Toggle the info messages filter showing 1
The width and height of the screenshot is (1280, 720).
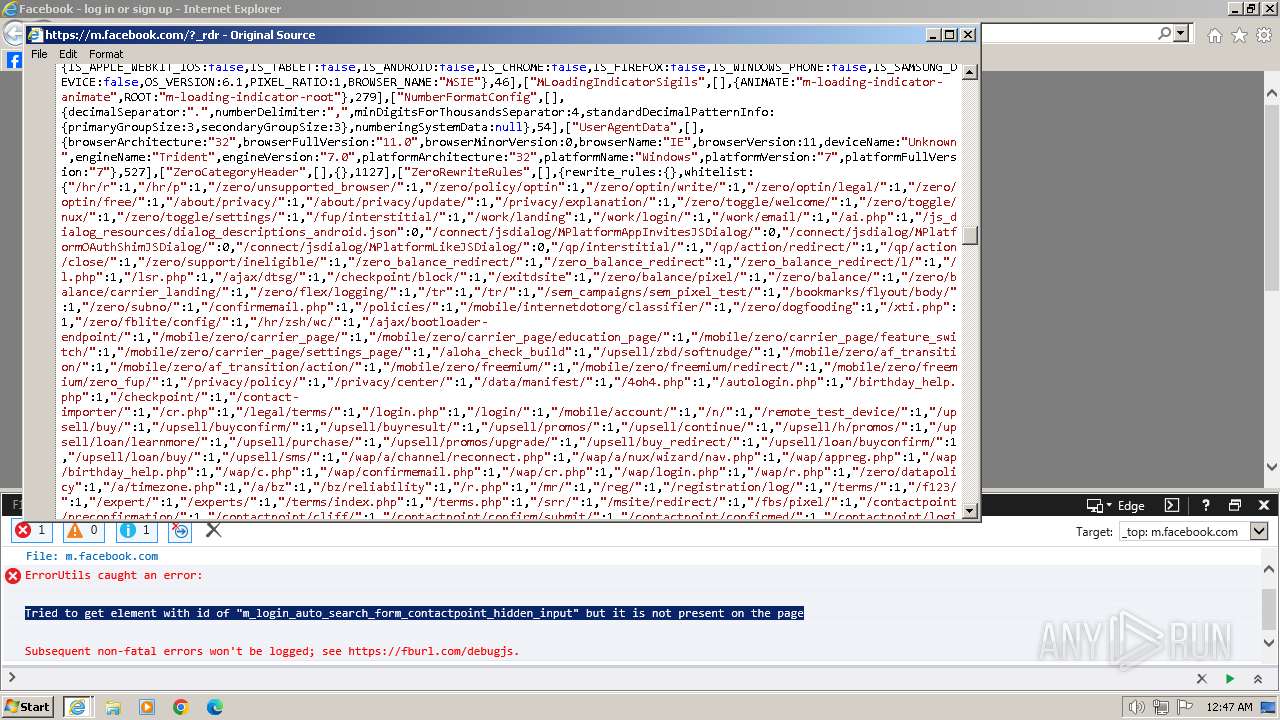[136, 530]
